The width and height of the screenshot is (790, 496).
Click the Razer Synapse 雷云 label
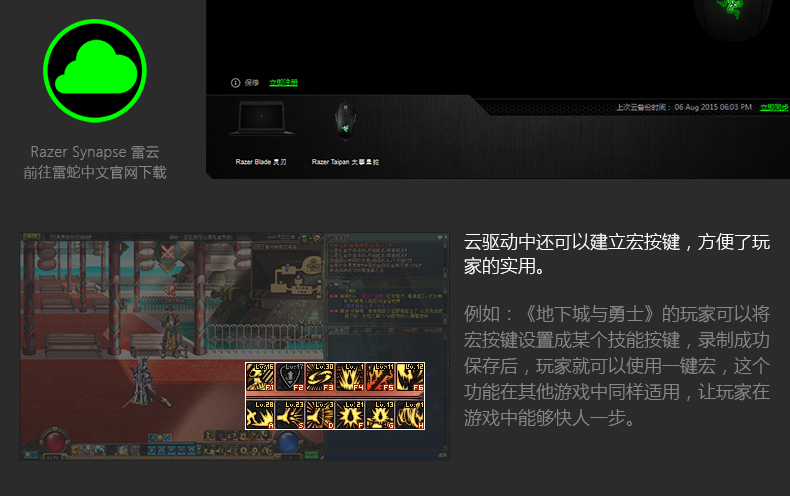coord(95,152)
